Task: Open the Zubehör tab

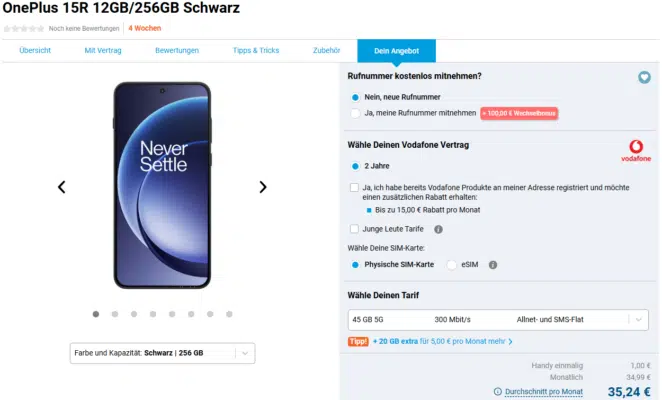Action: tap(327, 50)
